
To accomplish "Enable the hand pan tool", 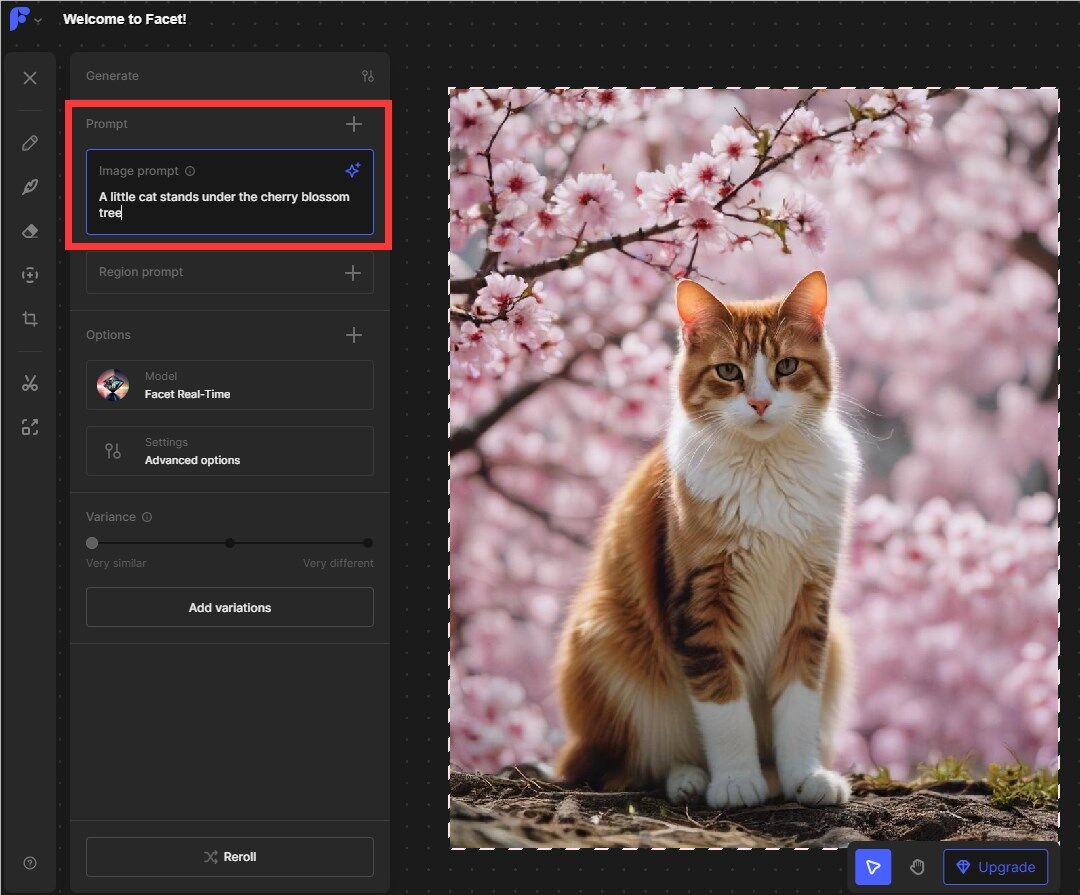I will tap(917, 867).
